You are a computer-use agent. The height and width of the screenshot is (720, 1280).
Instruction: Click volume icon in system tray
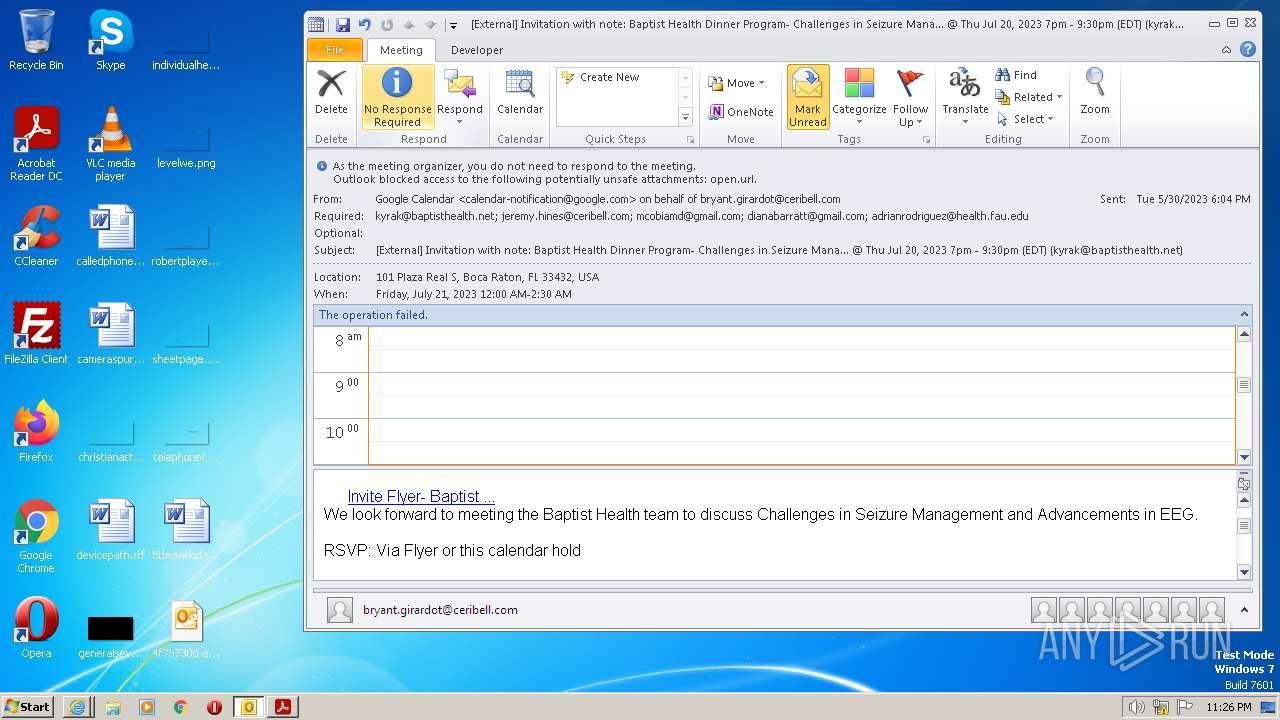pos(1136,707)
